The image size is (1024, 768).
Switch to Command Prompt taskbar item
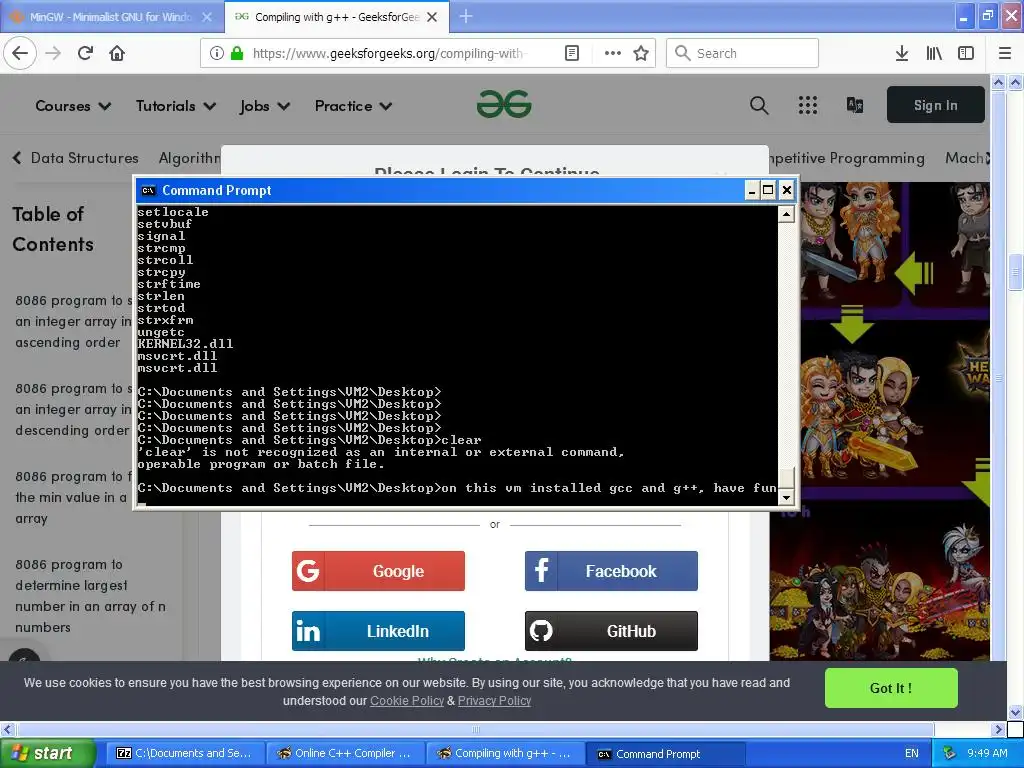[x=665, y=754]
